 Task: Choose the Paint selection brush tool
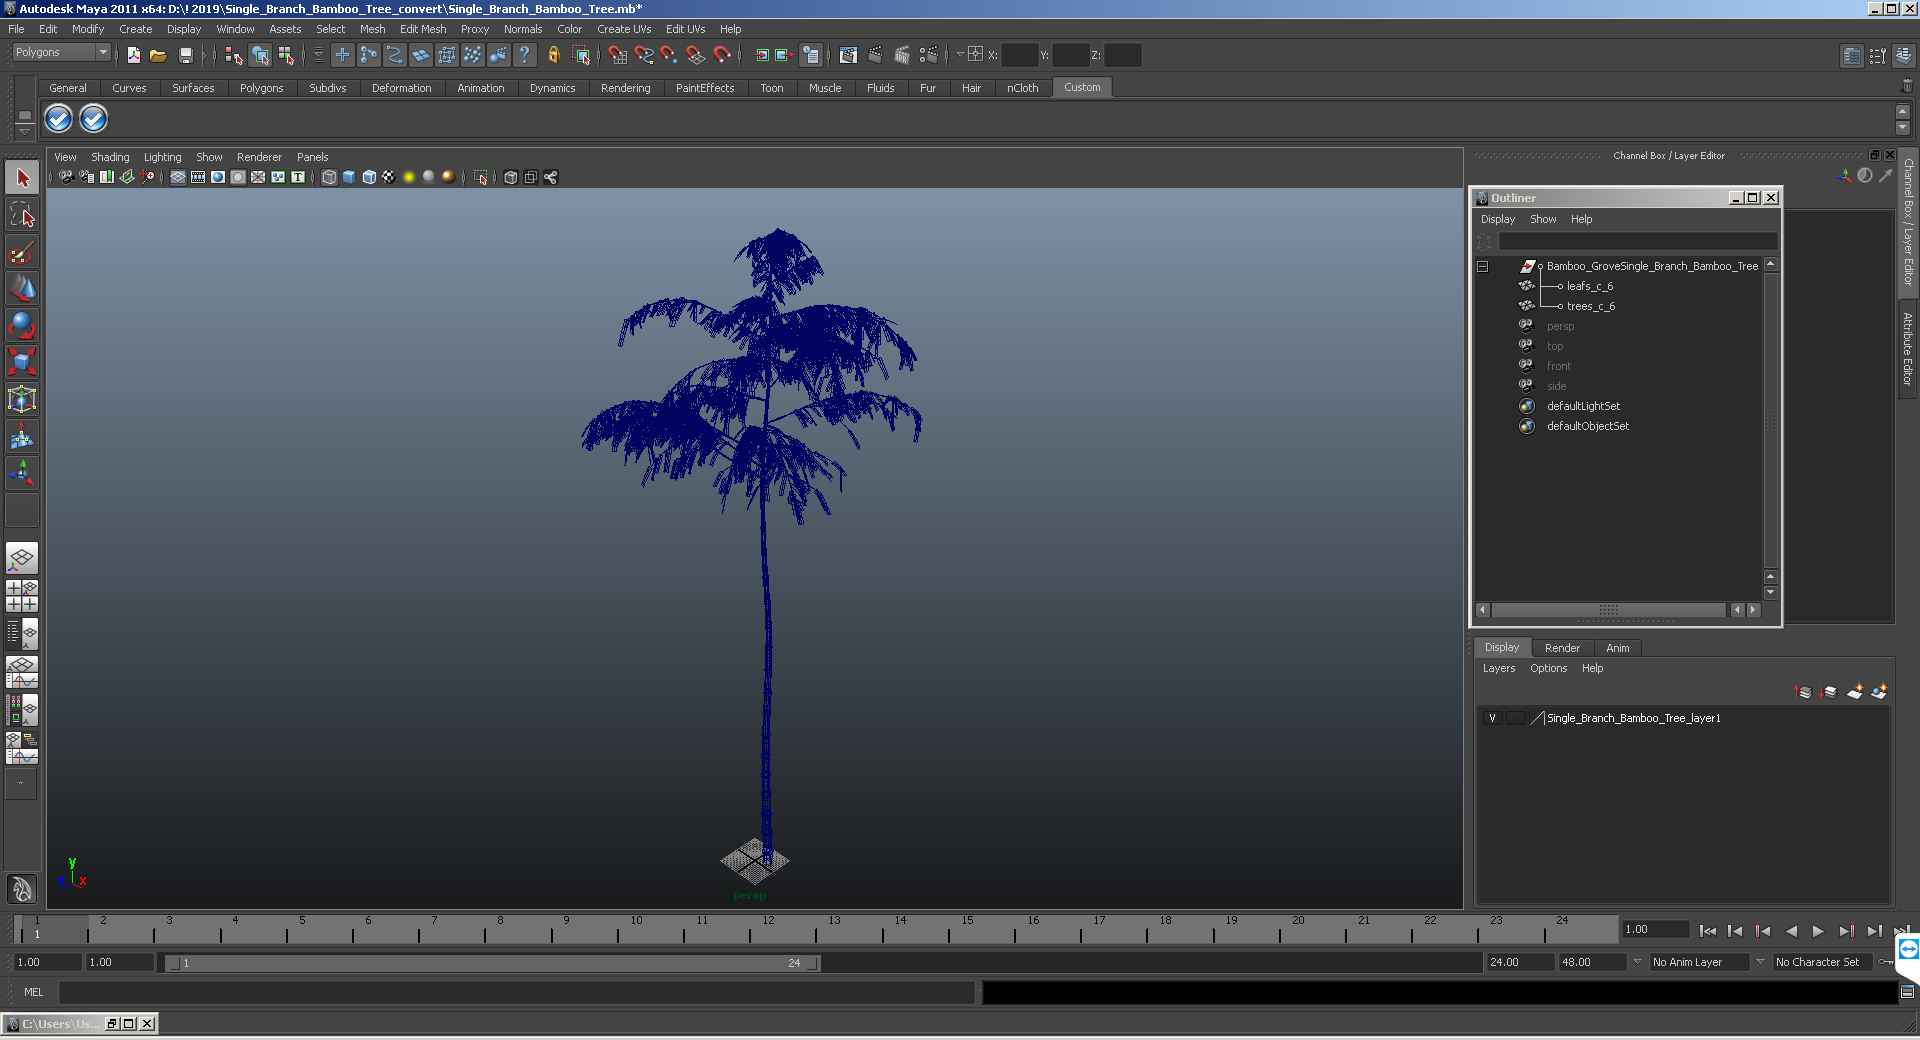22,252
